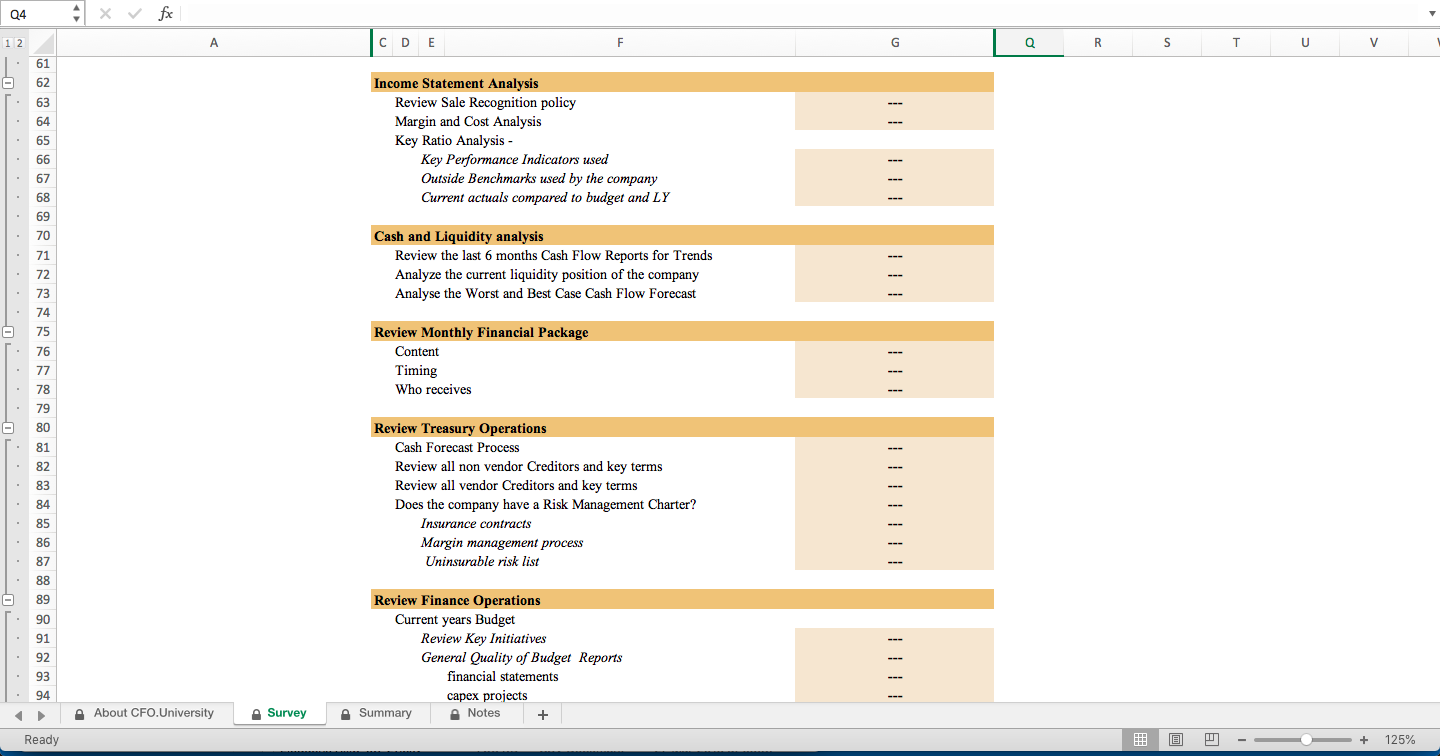This screenshot has width=1440, height=756.
Task: Select column C header
Action: [384, 42]
